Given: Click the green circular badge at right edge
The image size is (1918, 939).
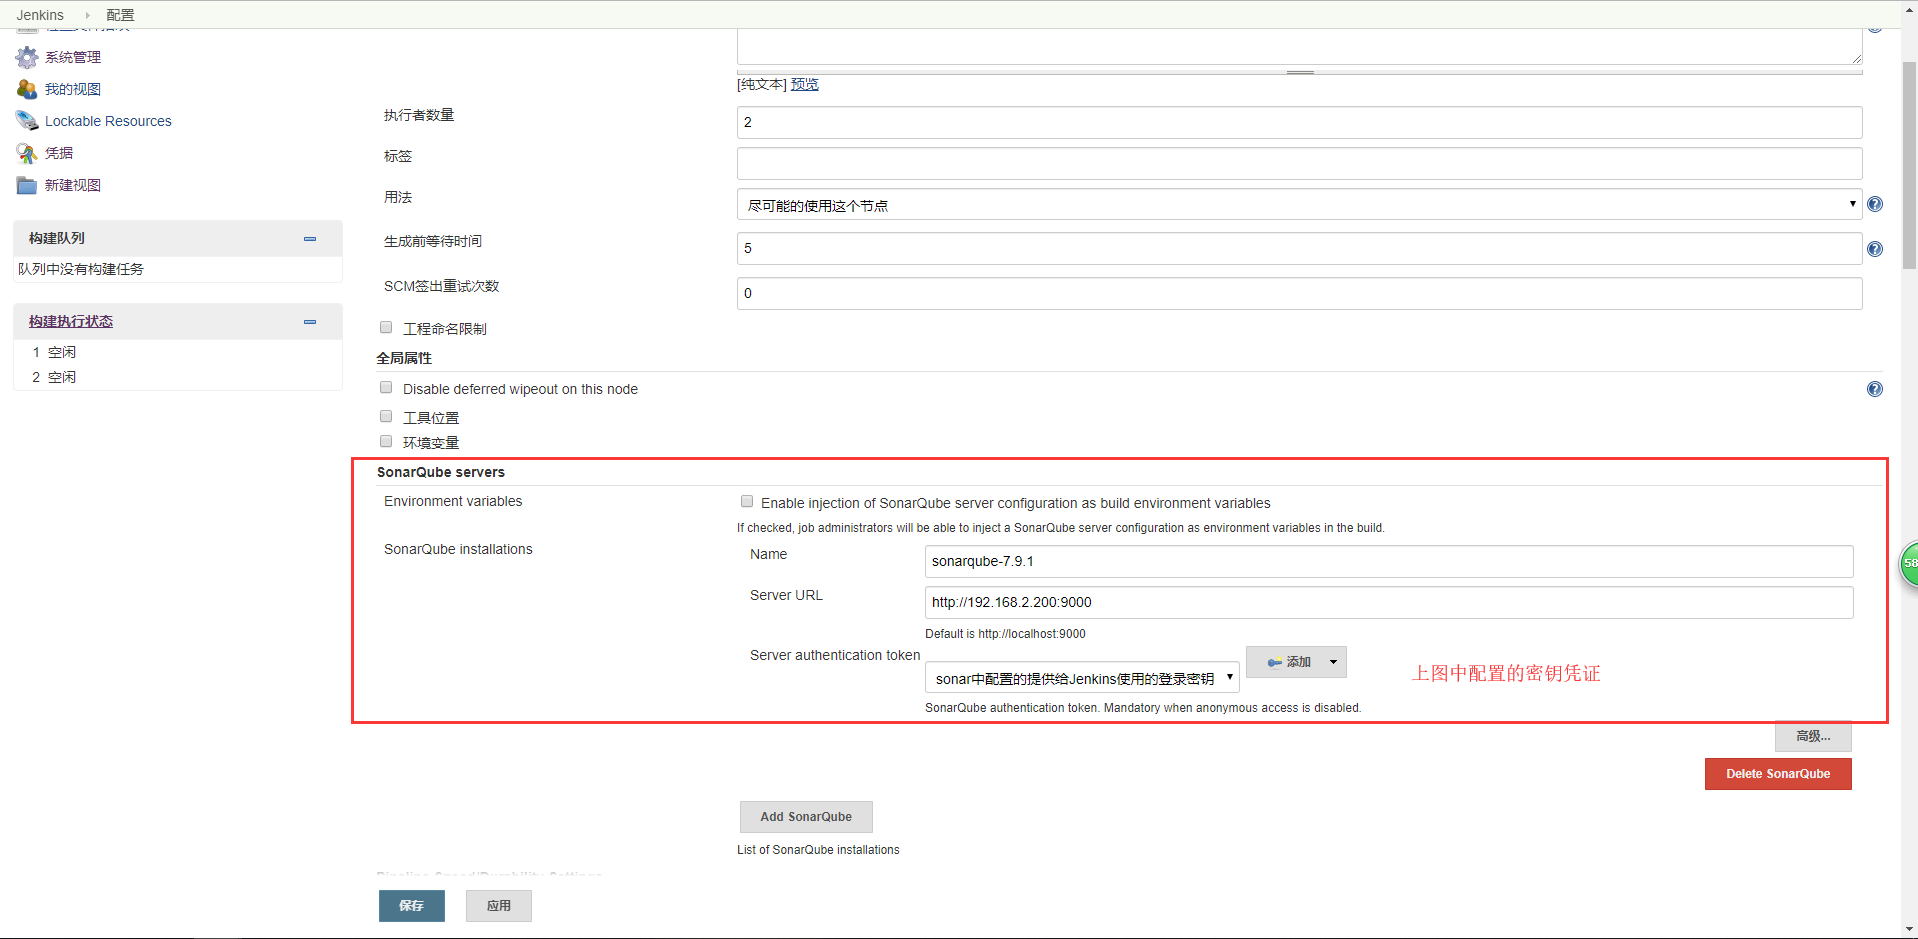Looking at the screenshot, I should tap(1909, 564).
